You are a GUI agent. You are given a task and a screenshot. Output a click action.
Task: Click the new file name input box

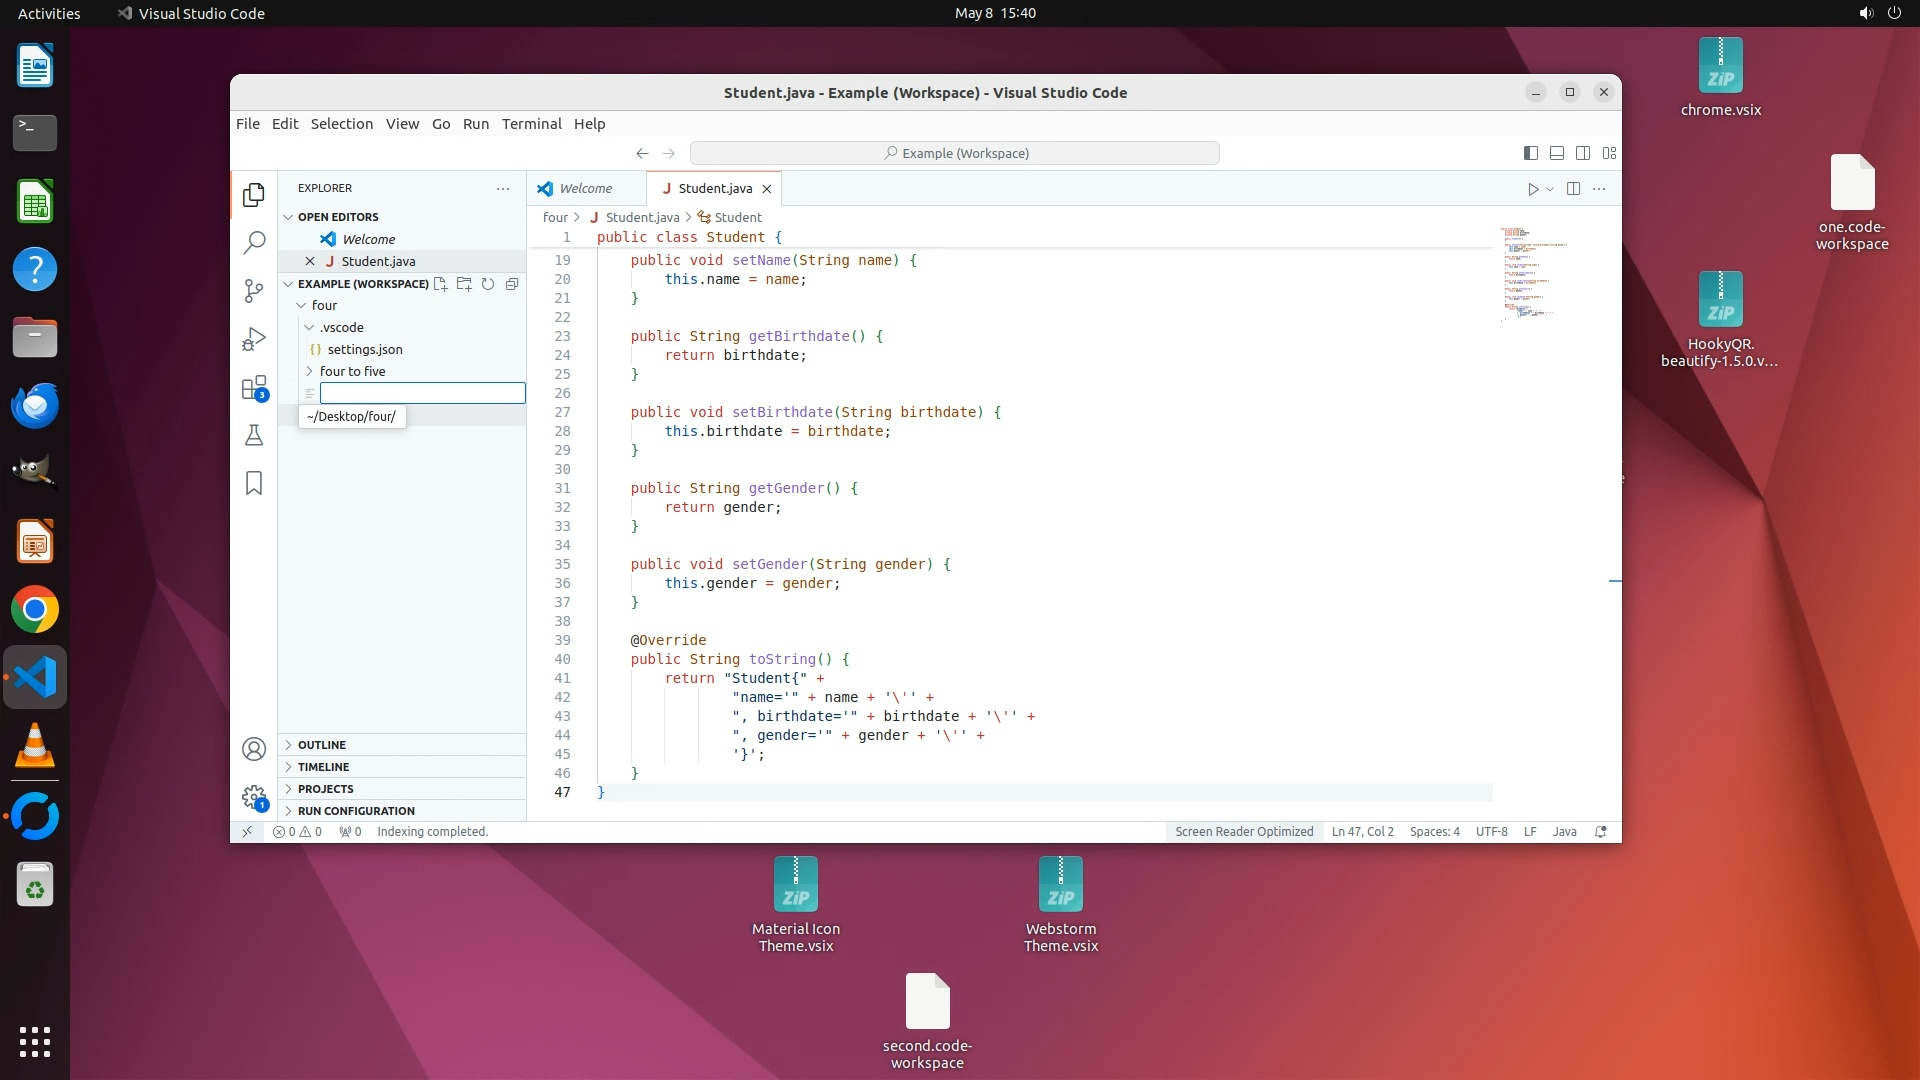pyautogui.click(x=422, y=393)
